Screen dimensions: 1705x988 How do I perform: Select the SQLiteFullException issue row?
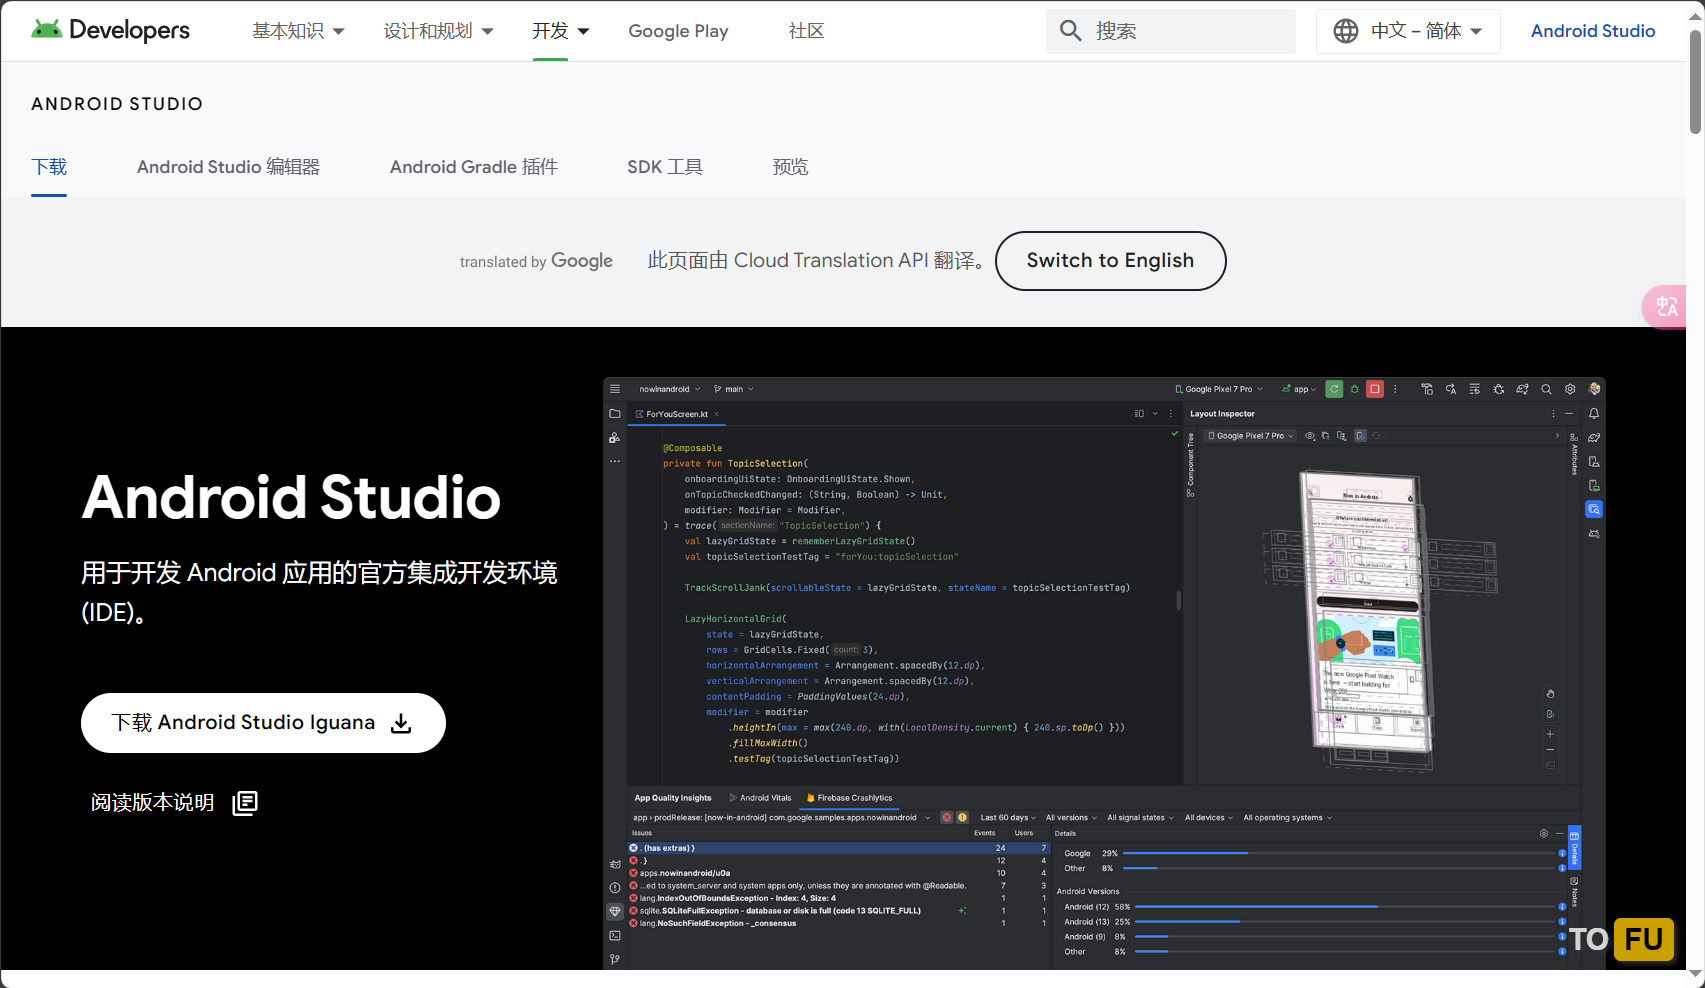pyautogui.click(x=838, y=911)
